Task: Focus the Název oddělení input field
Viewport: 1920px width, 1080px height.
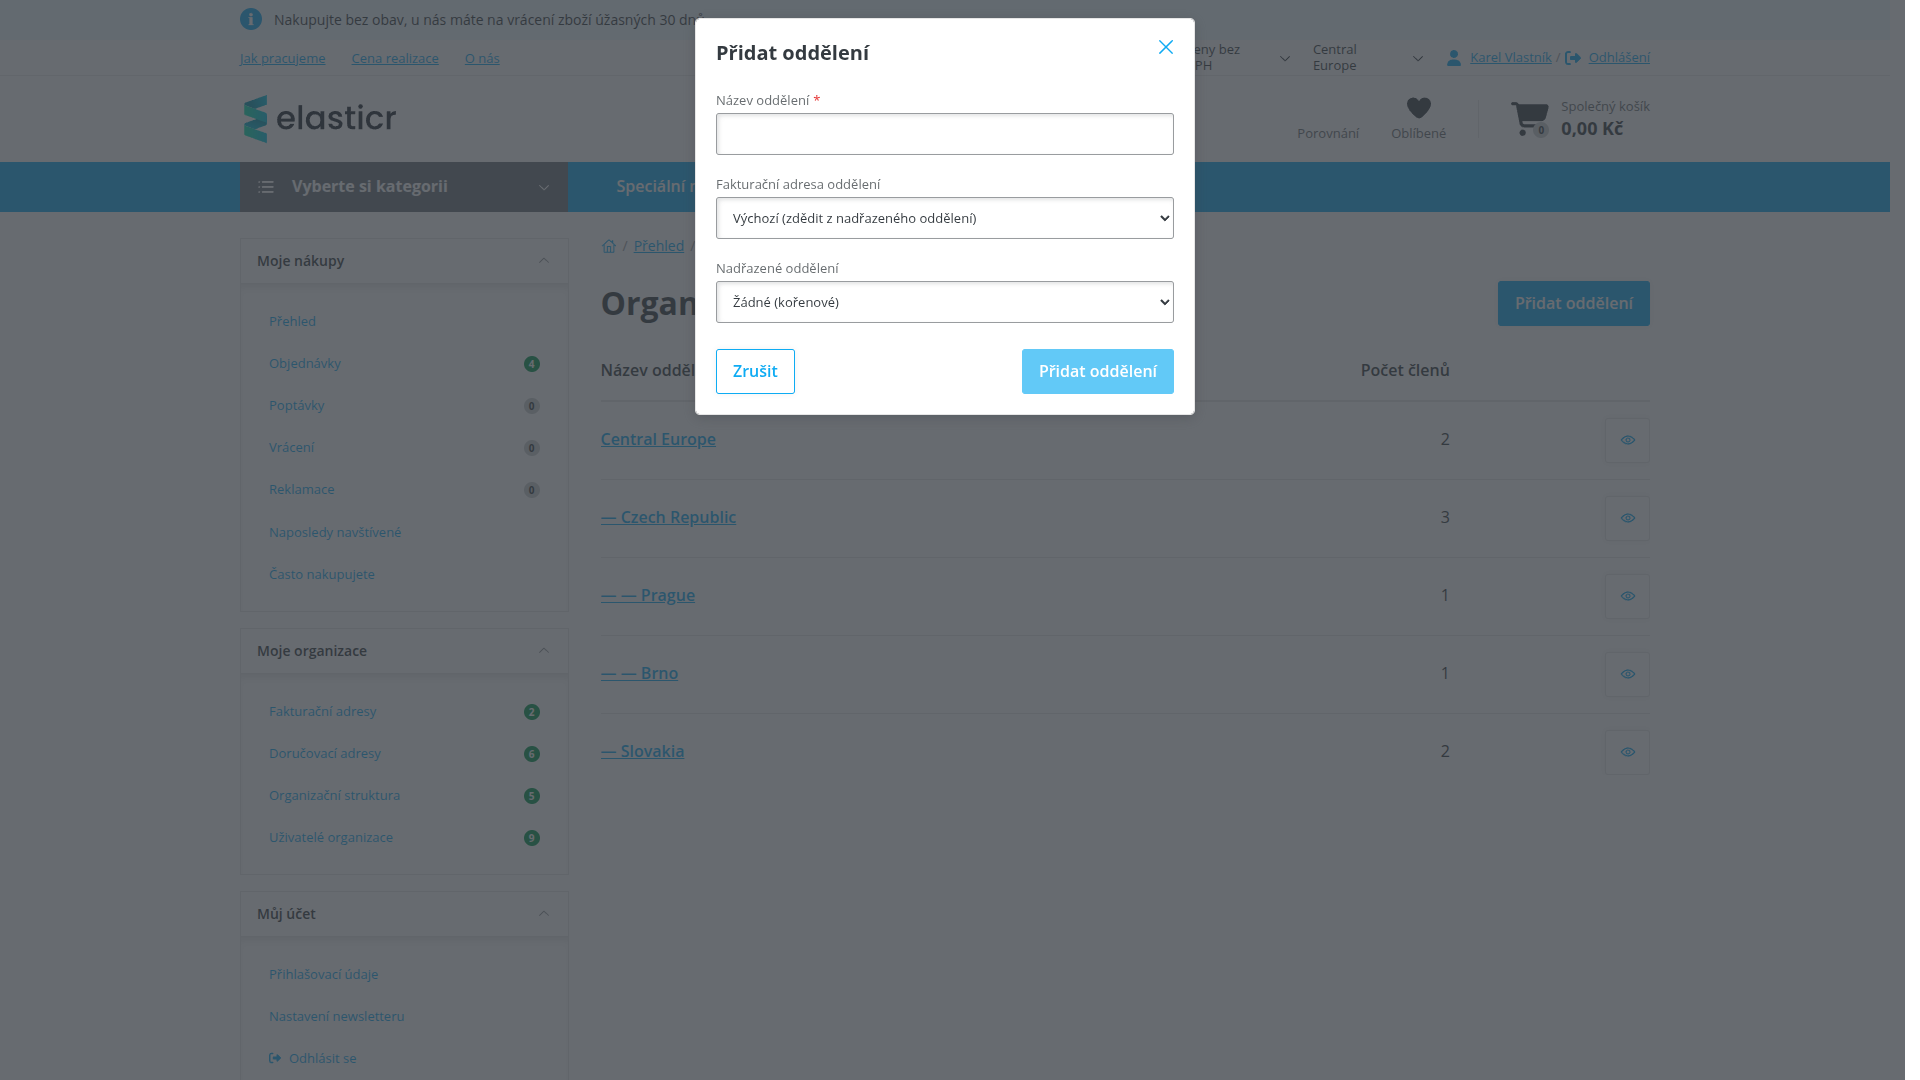Action: [944, 134]
